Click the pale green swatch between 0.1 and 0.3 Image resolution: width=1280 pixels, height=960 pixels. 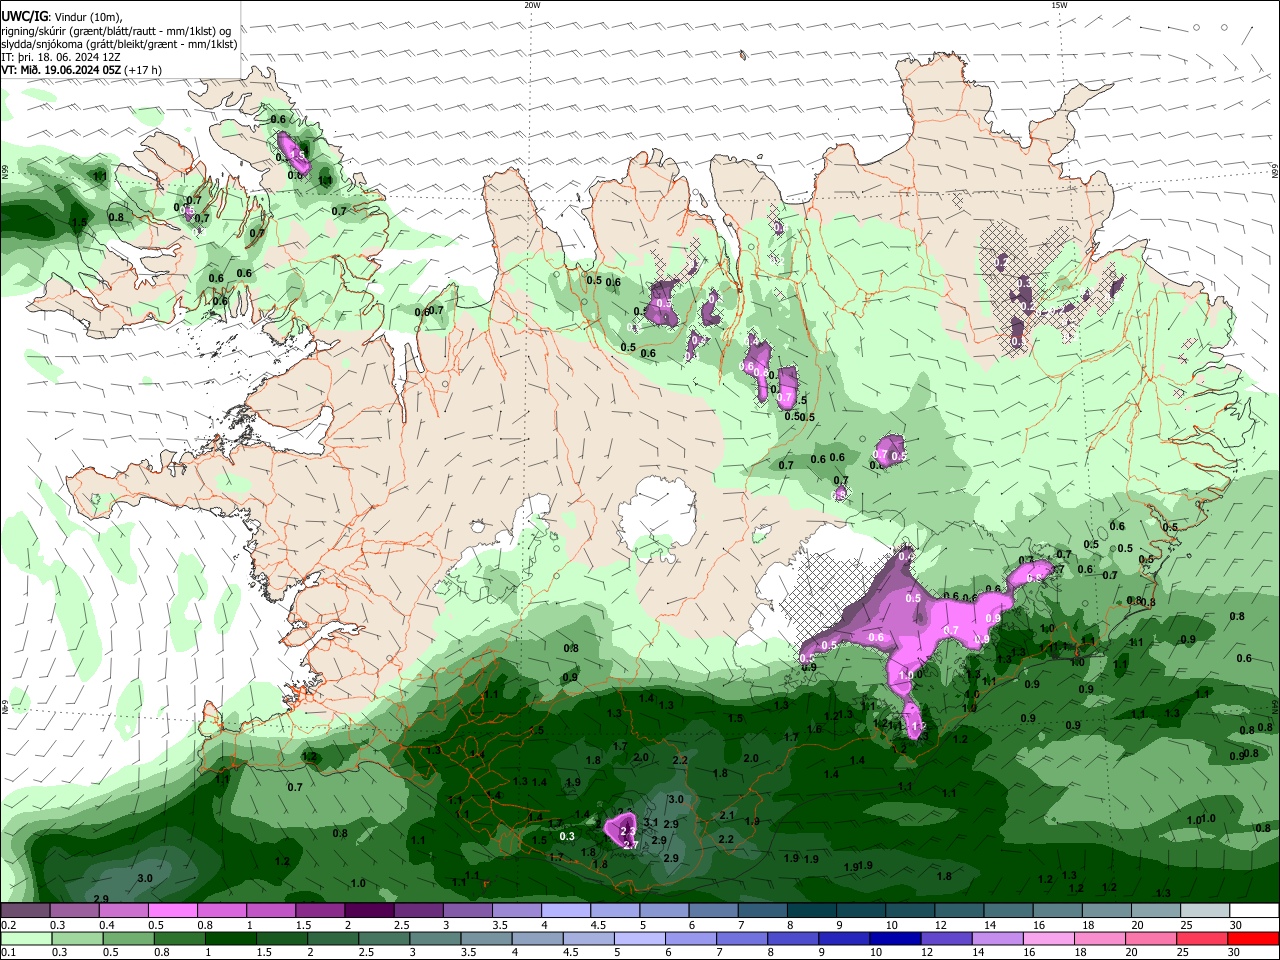(x=25, y=939)
